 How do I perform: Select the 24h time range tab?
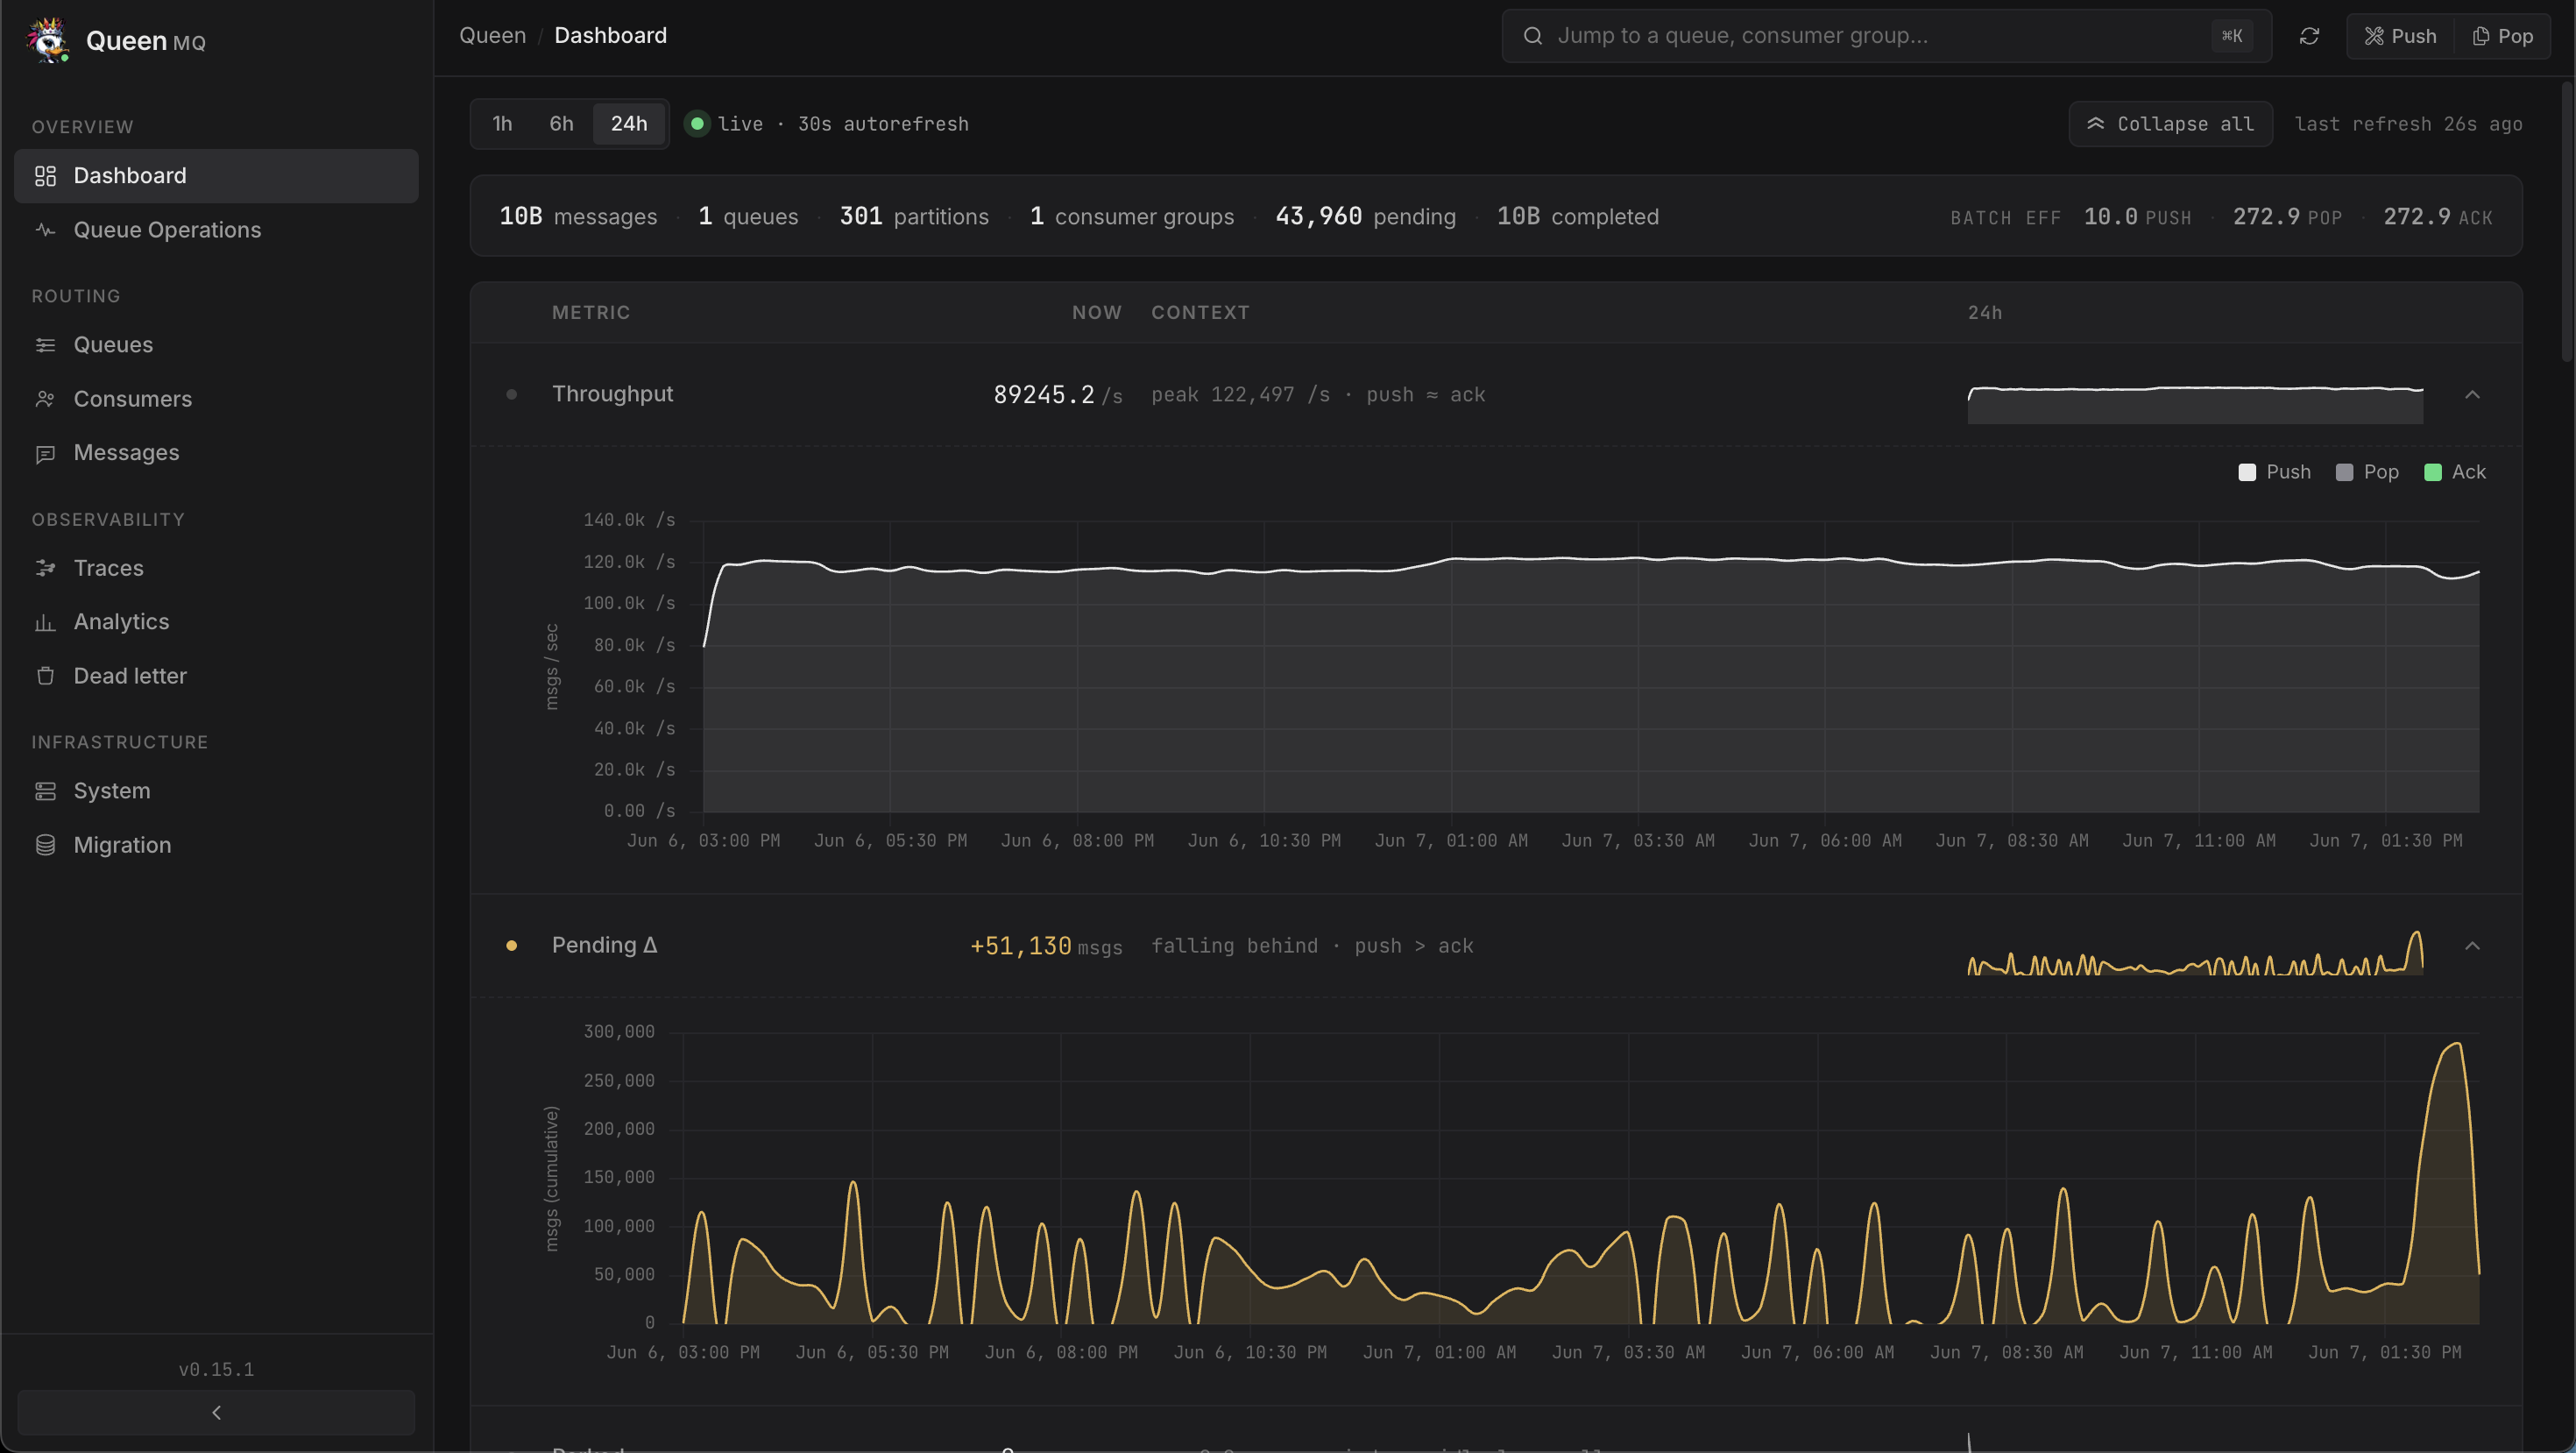click(629, 124)
